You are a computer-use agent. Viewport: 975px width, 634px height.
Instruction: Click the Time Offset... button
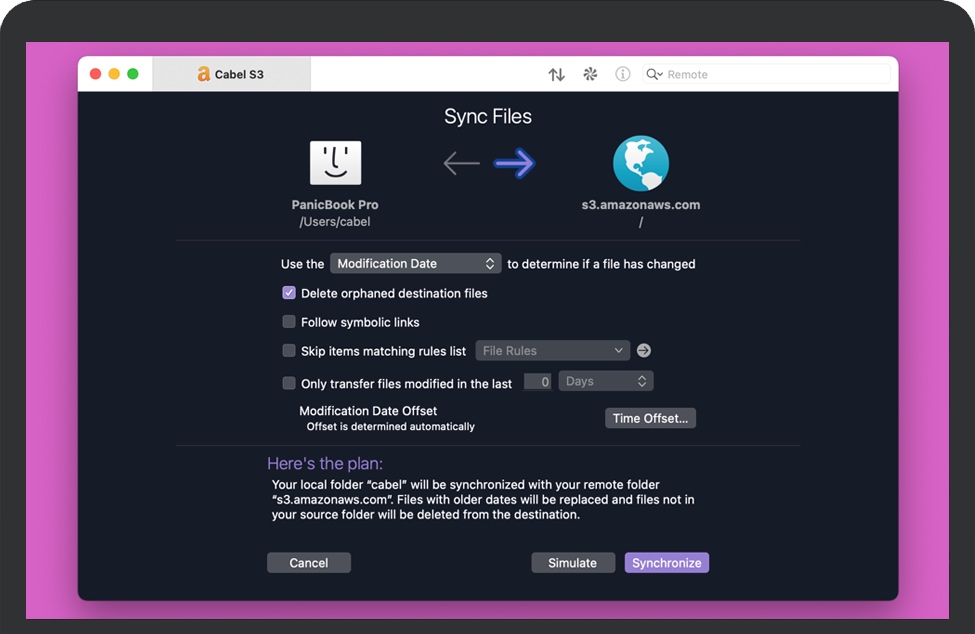click(x=650, y=418)
